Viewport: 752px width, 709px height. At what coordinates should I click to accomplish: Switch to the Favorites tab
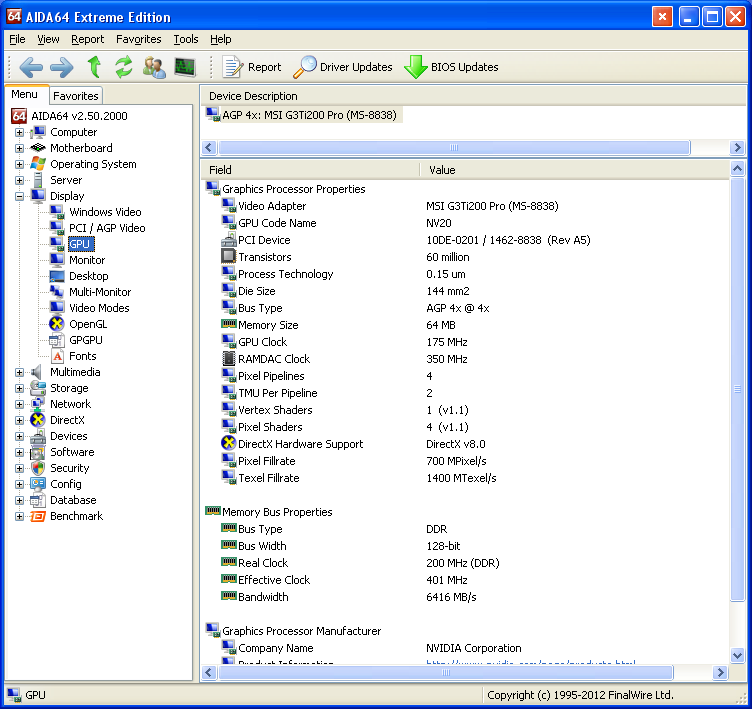76,96
